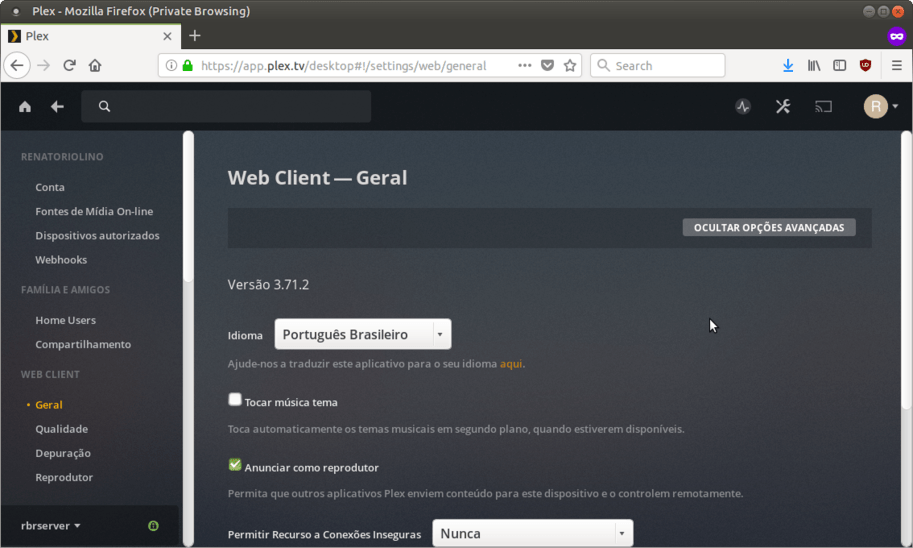This screenshot has height=548, width=913.
Task: Open the page actions three-dot menu
Action: [x=525, y=65]
